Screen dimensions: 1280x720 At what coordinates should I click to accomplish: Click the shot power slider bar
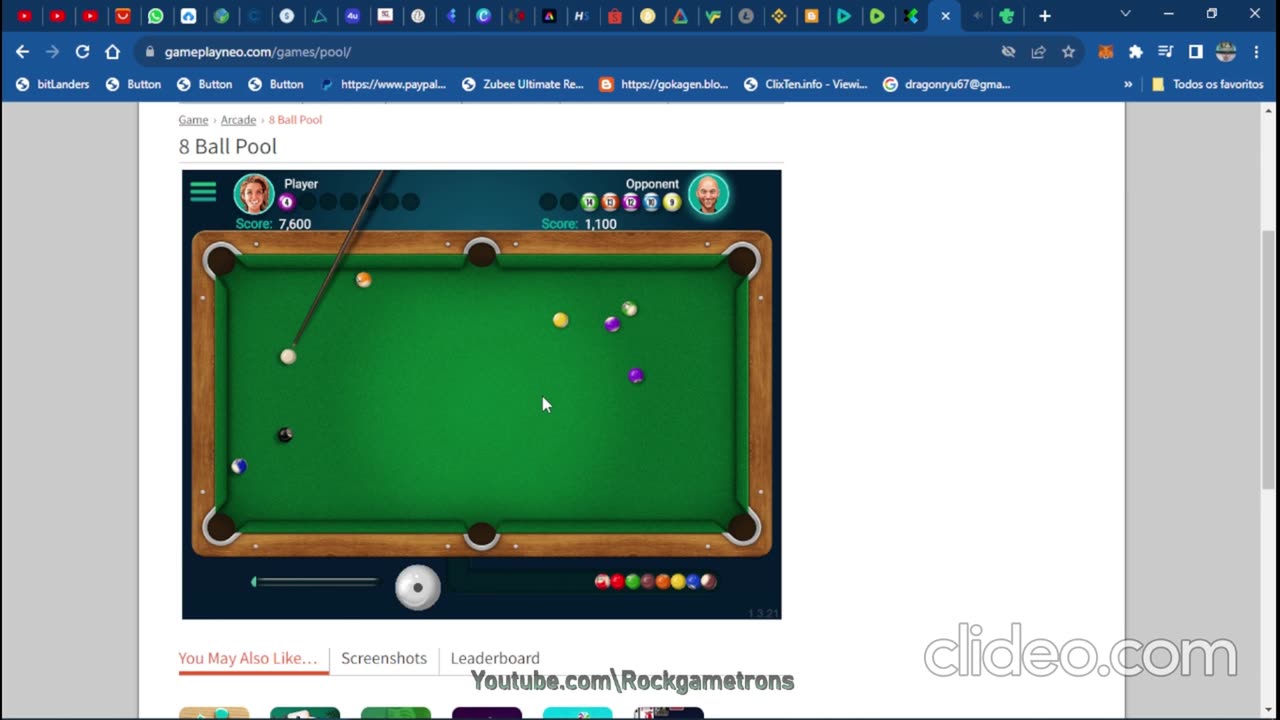pyautogui.click(x=314, y=581)
